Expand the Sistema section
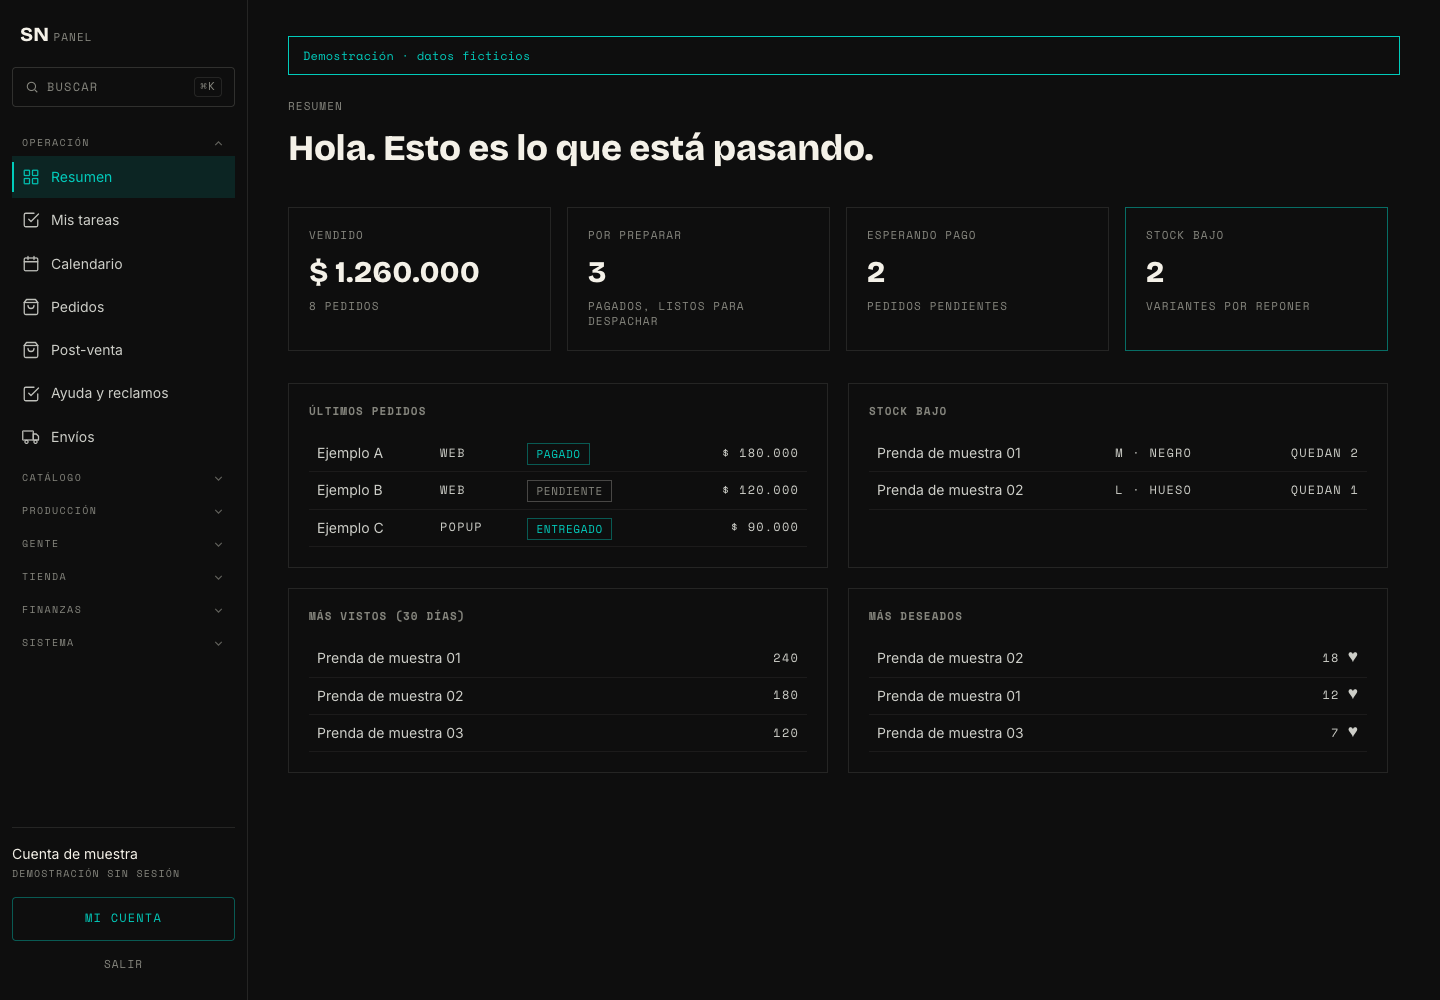This screenshot has height=1000, width=1440. [x=123, y=643]
